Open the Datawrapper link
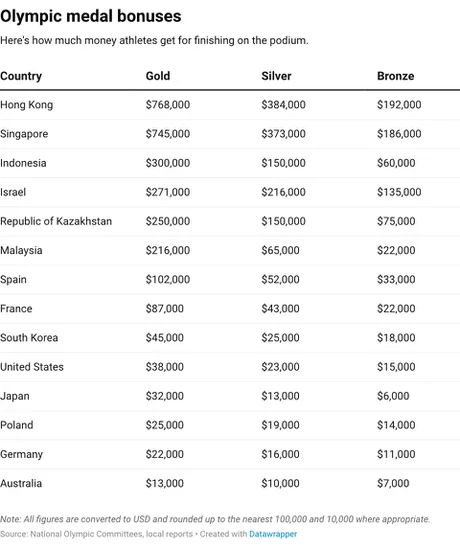Viewport: 460px width, 549px height. 273,534
